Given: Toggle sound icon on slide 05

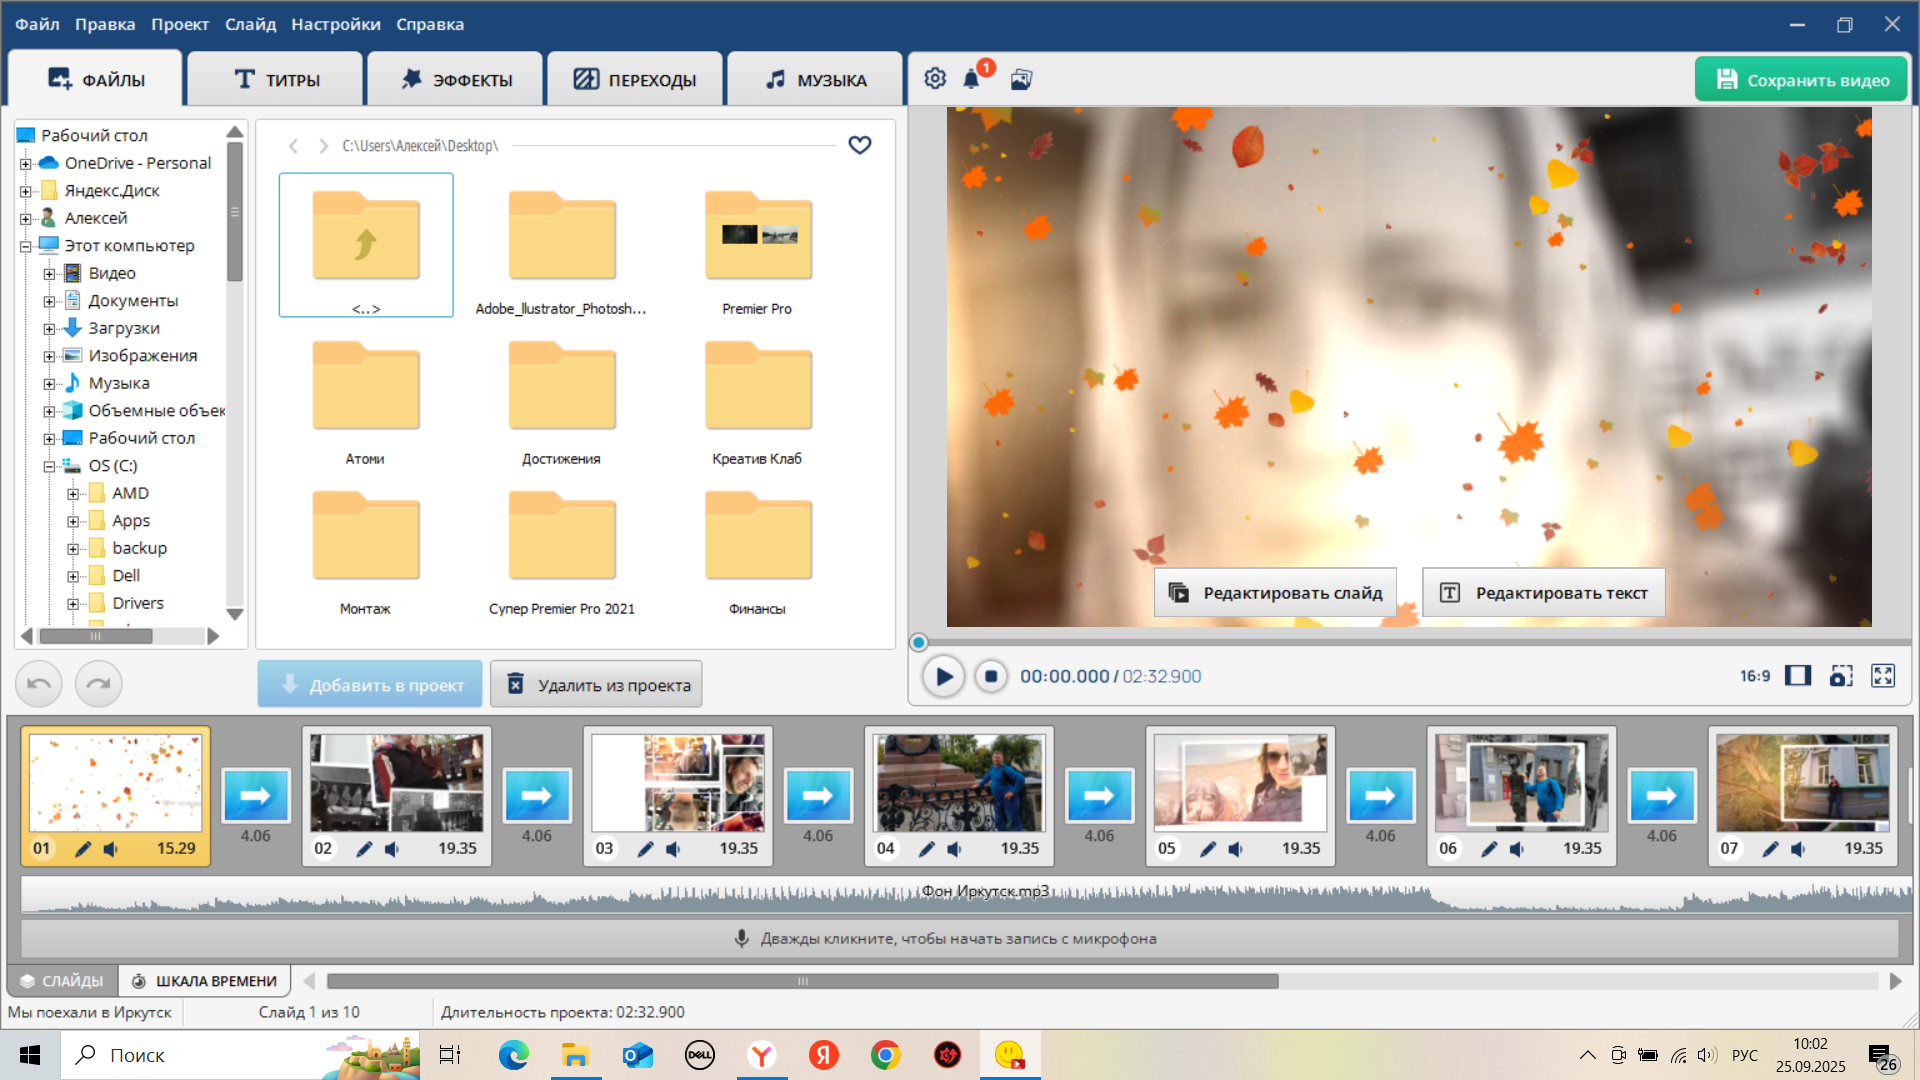Looking at the screenshot, I should coord(1236,849).
